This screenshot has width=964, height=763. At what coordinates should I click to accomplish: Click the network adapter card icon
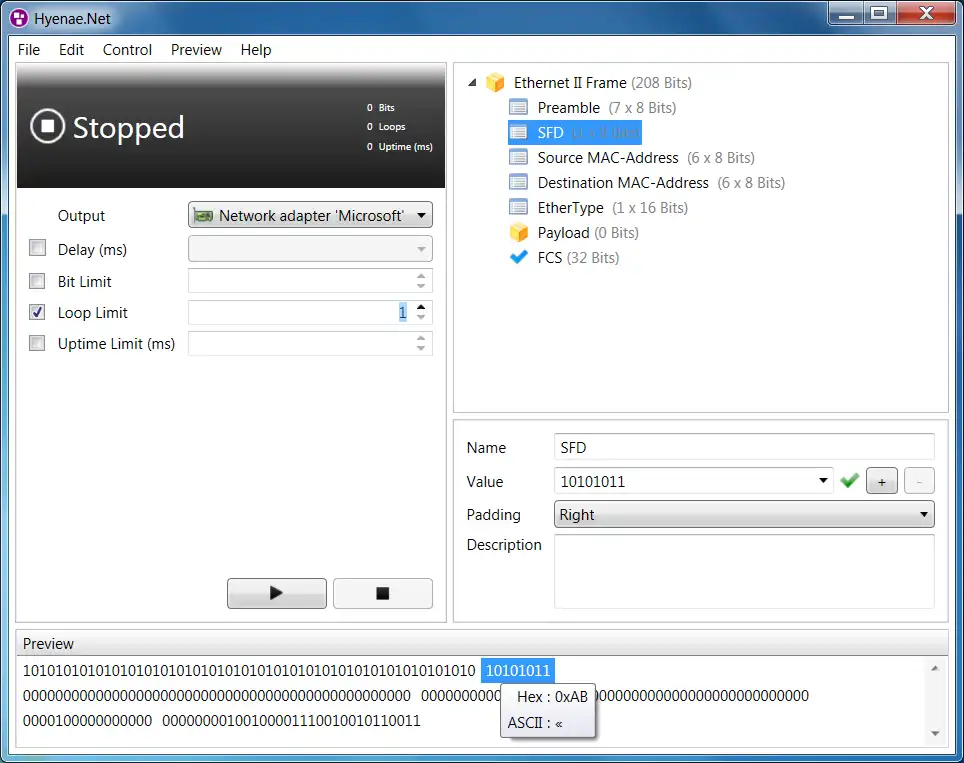click(203, 216)
